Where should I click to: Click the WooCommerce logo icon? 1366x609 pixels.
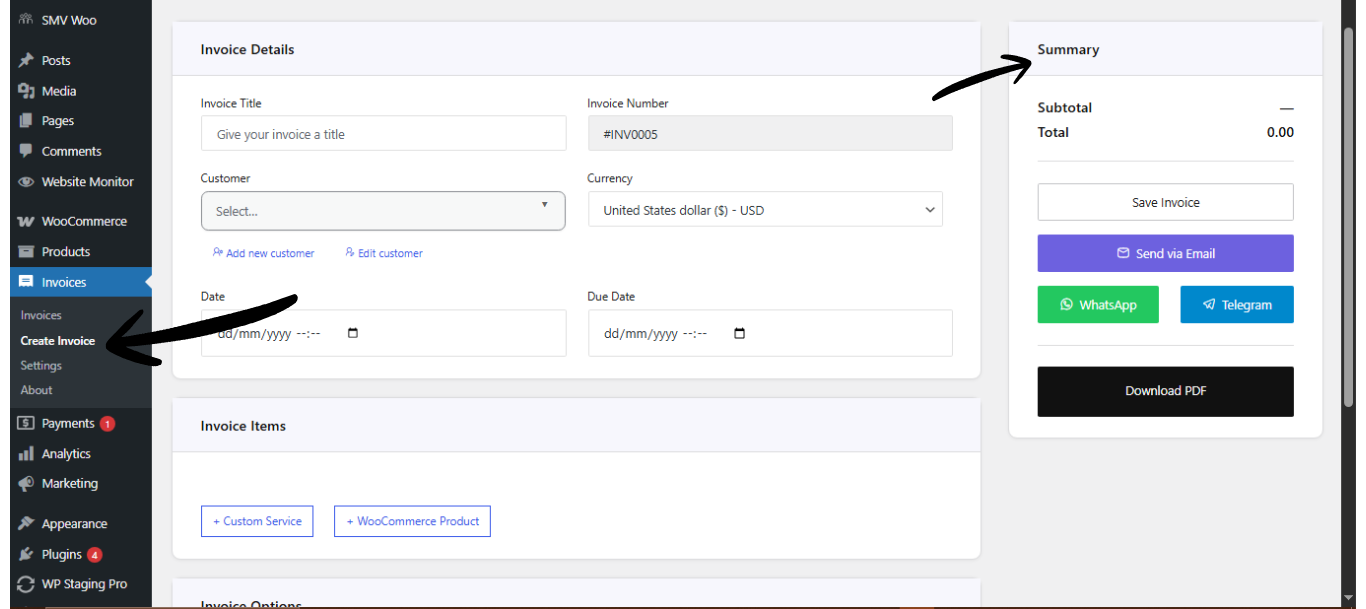point(26,222)
